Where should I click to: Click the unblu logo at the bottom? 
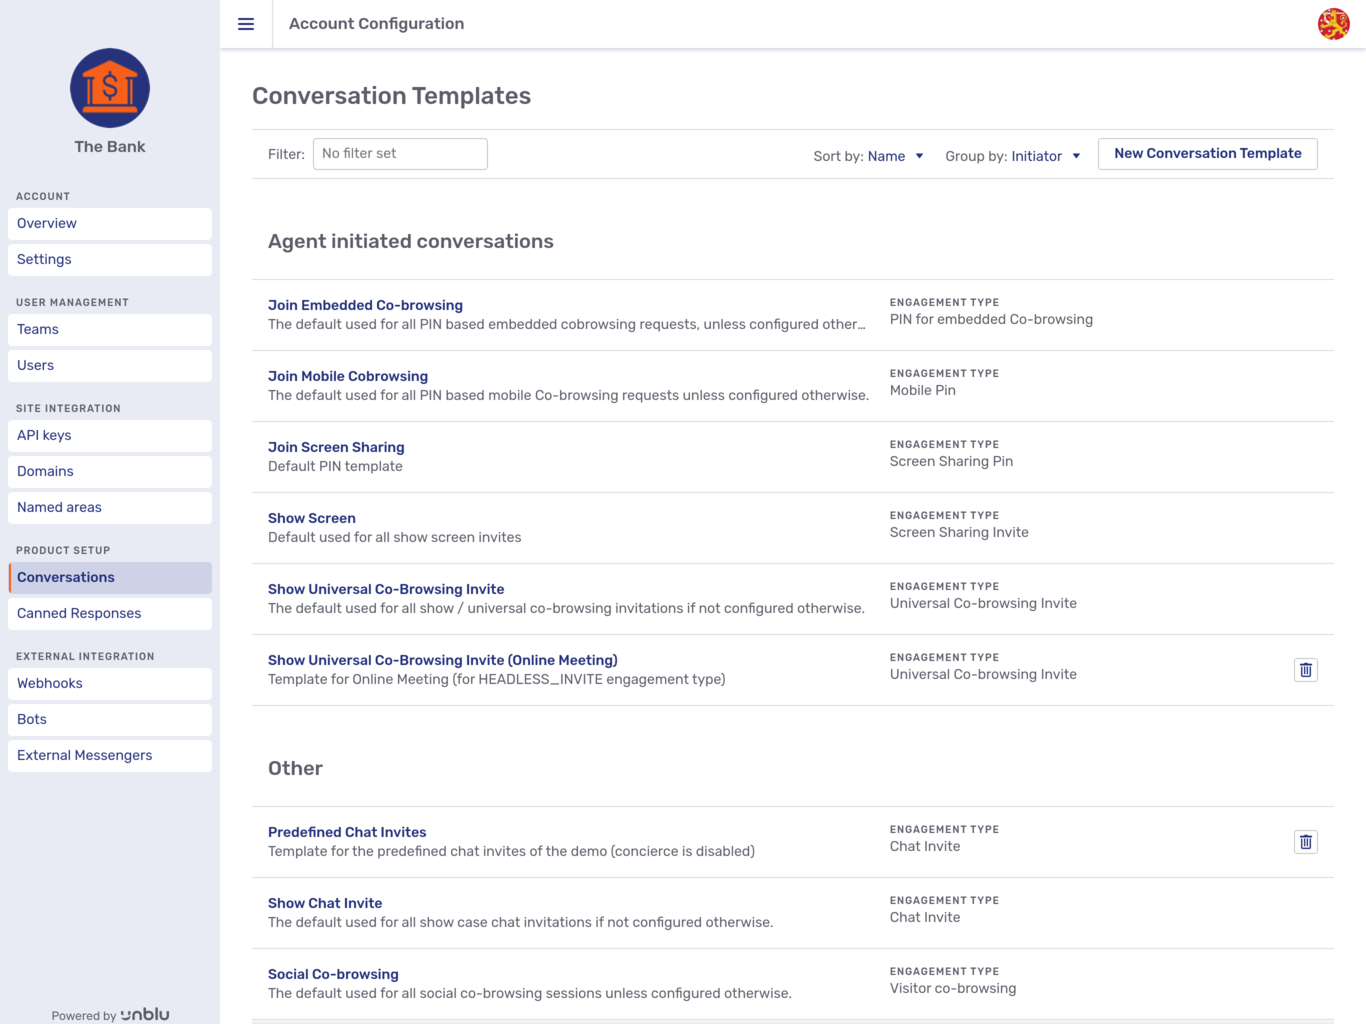tap(145, 1014)
